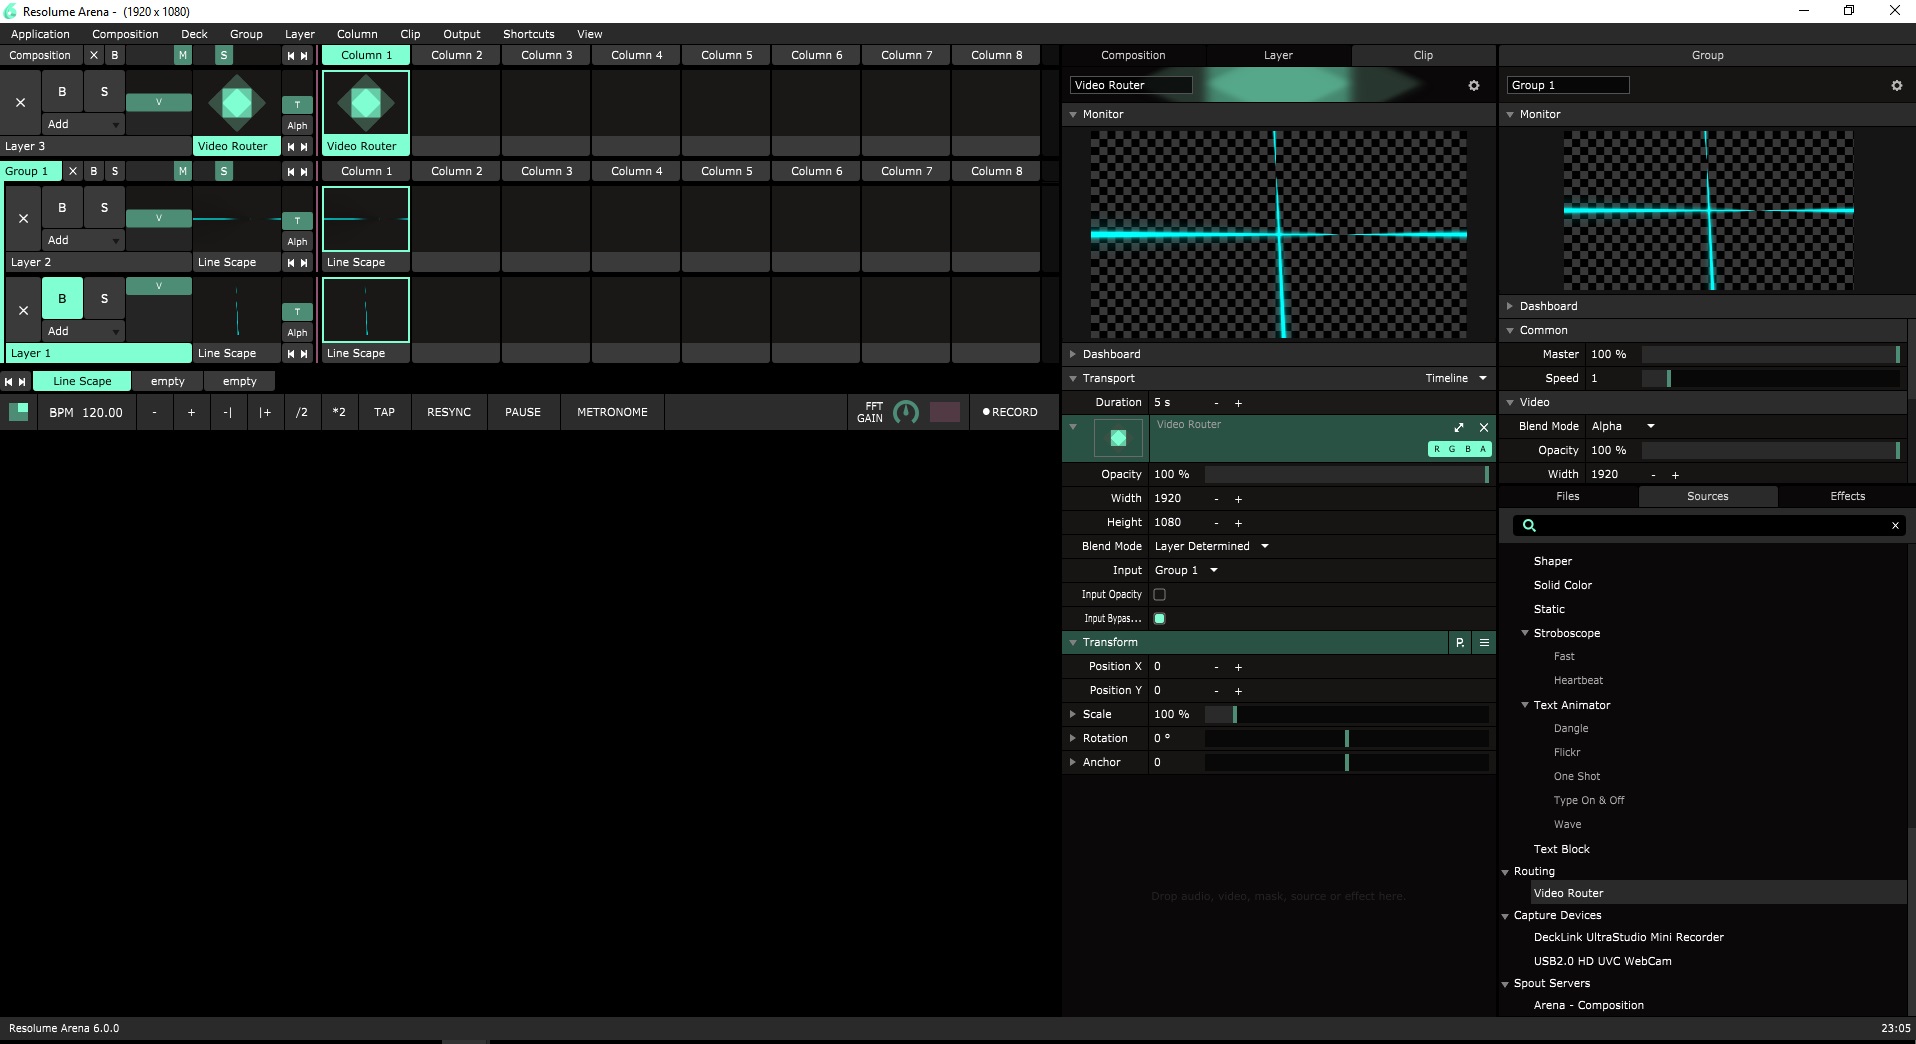Eject Layer 3 with the X button
The height and width of the screenshot is (1044, 1916).
coord(21,102)
